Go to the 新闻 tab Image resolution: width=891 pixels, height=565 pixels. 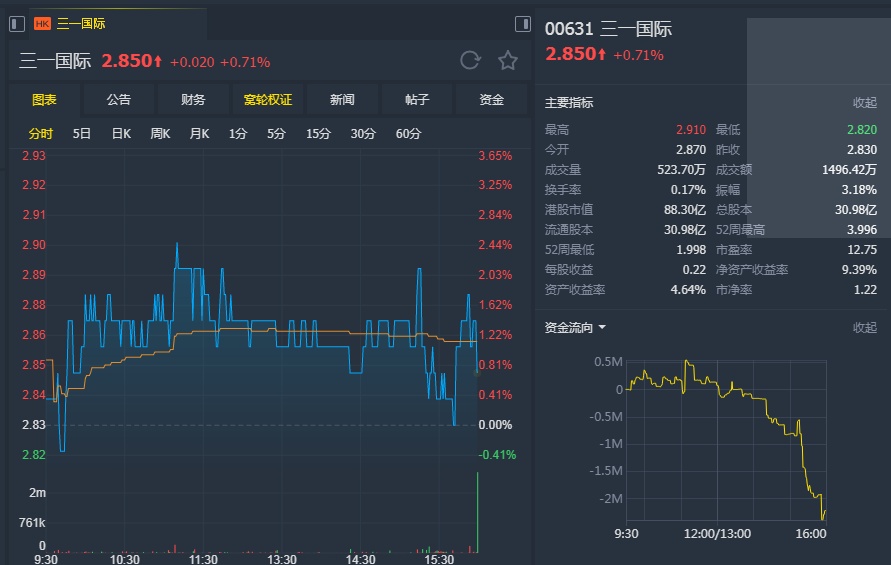pyautogui.click(x=342, y=100)
